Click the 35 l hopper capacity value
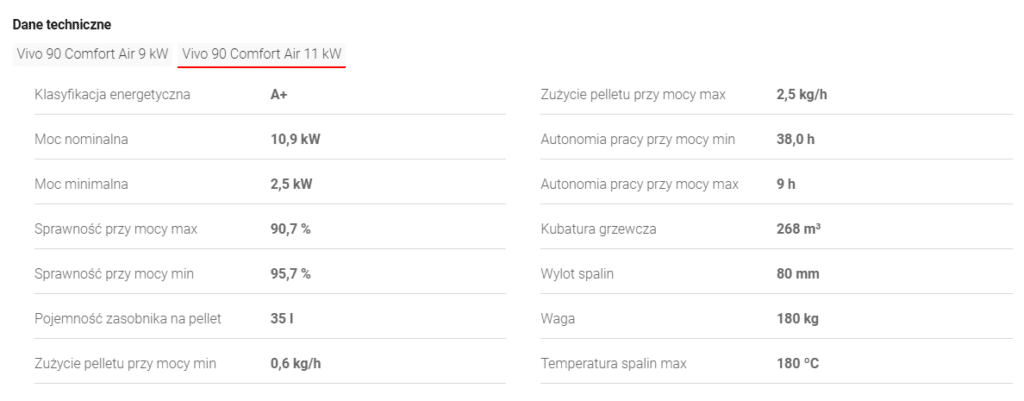 coord(280,320)
